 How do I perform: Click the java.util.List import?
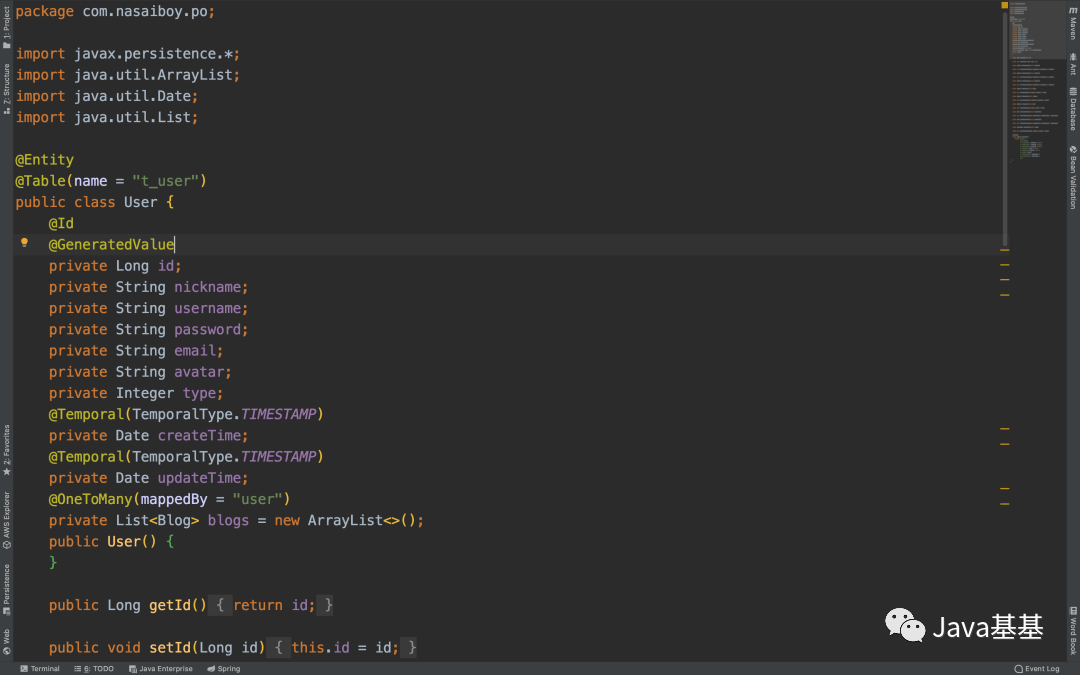click(132, 118)
